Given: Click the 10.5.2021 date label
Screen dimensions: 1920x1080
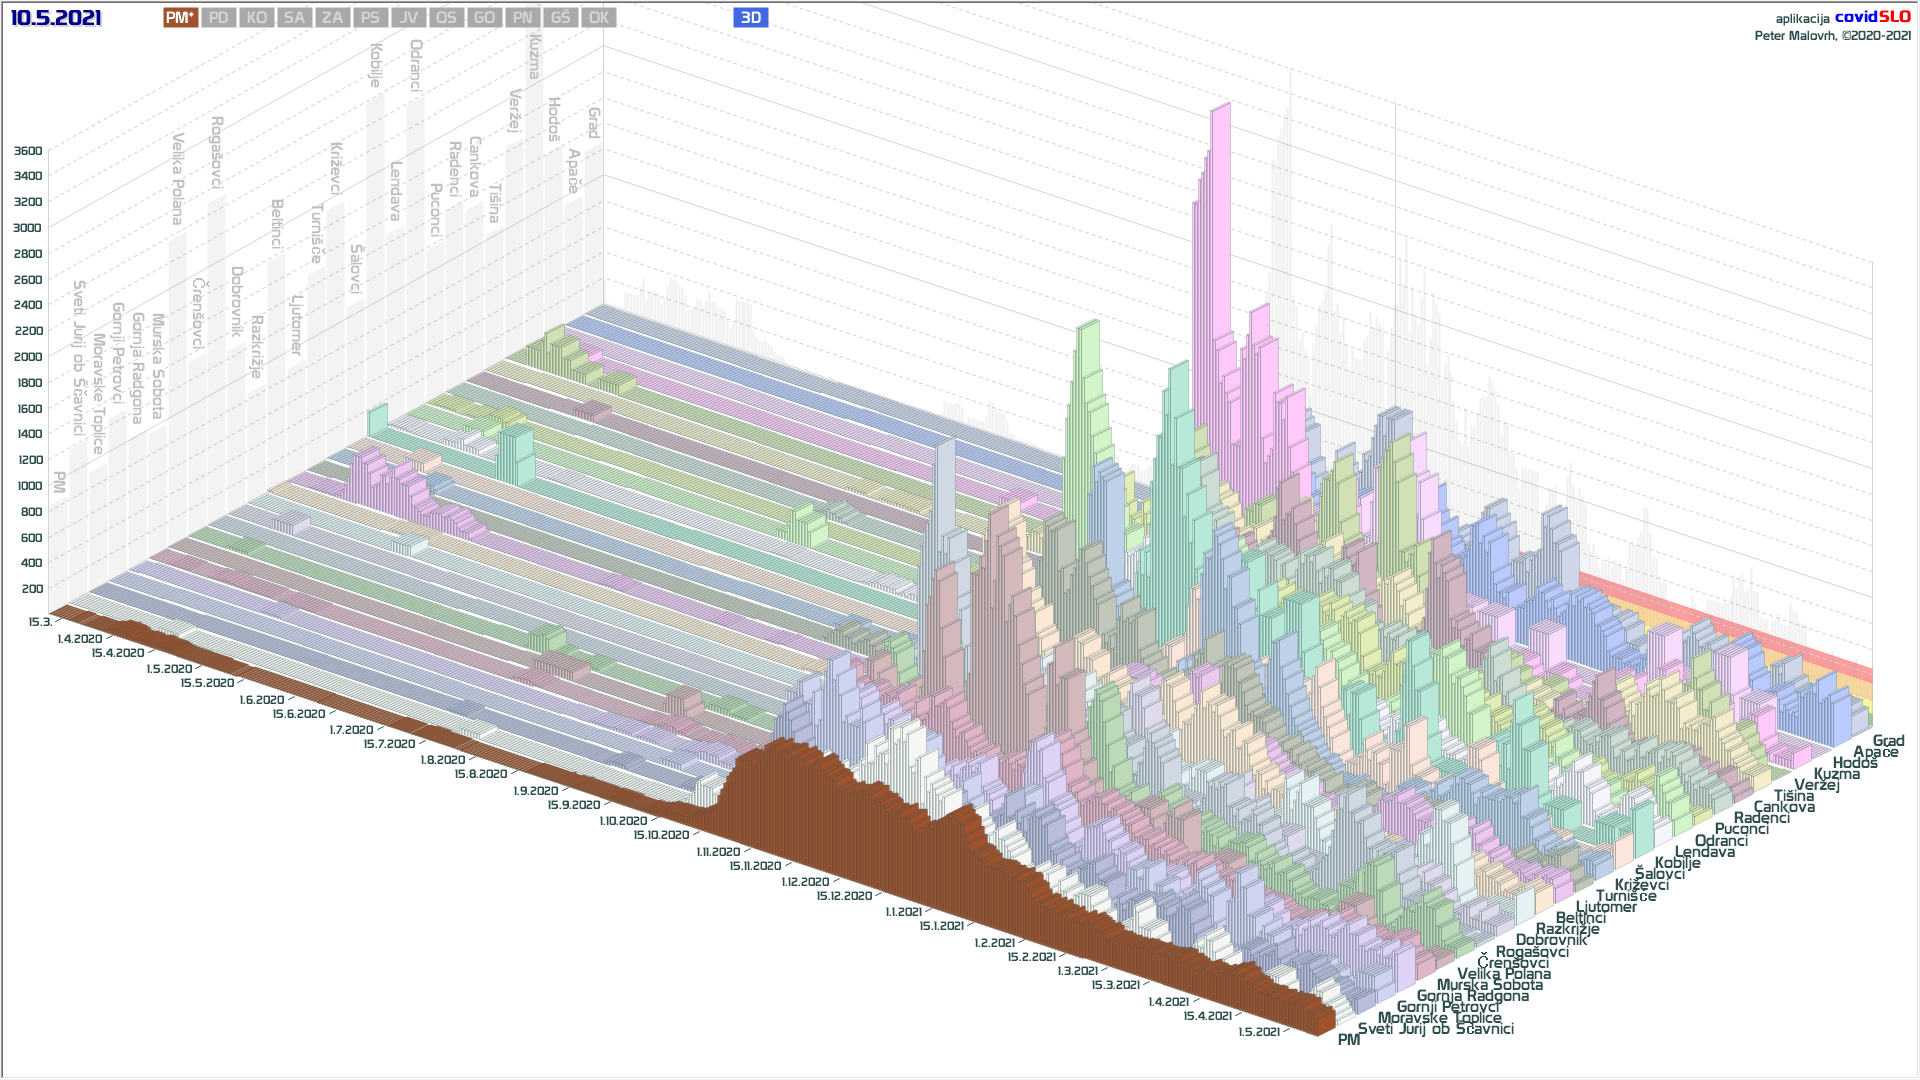Looking at the screenshot, I should tap(56, 18).
